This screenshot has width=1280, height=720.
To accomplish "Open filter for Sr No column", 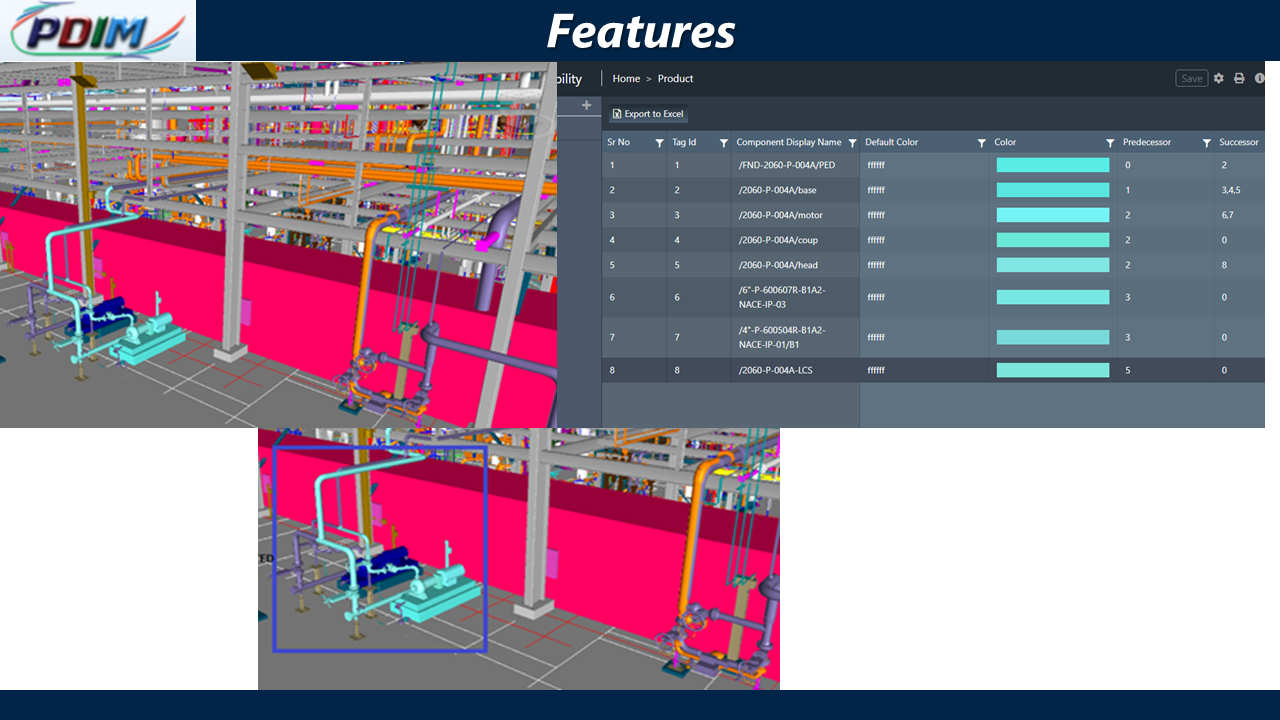I will pos(659,143).
